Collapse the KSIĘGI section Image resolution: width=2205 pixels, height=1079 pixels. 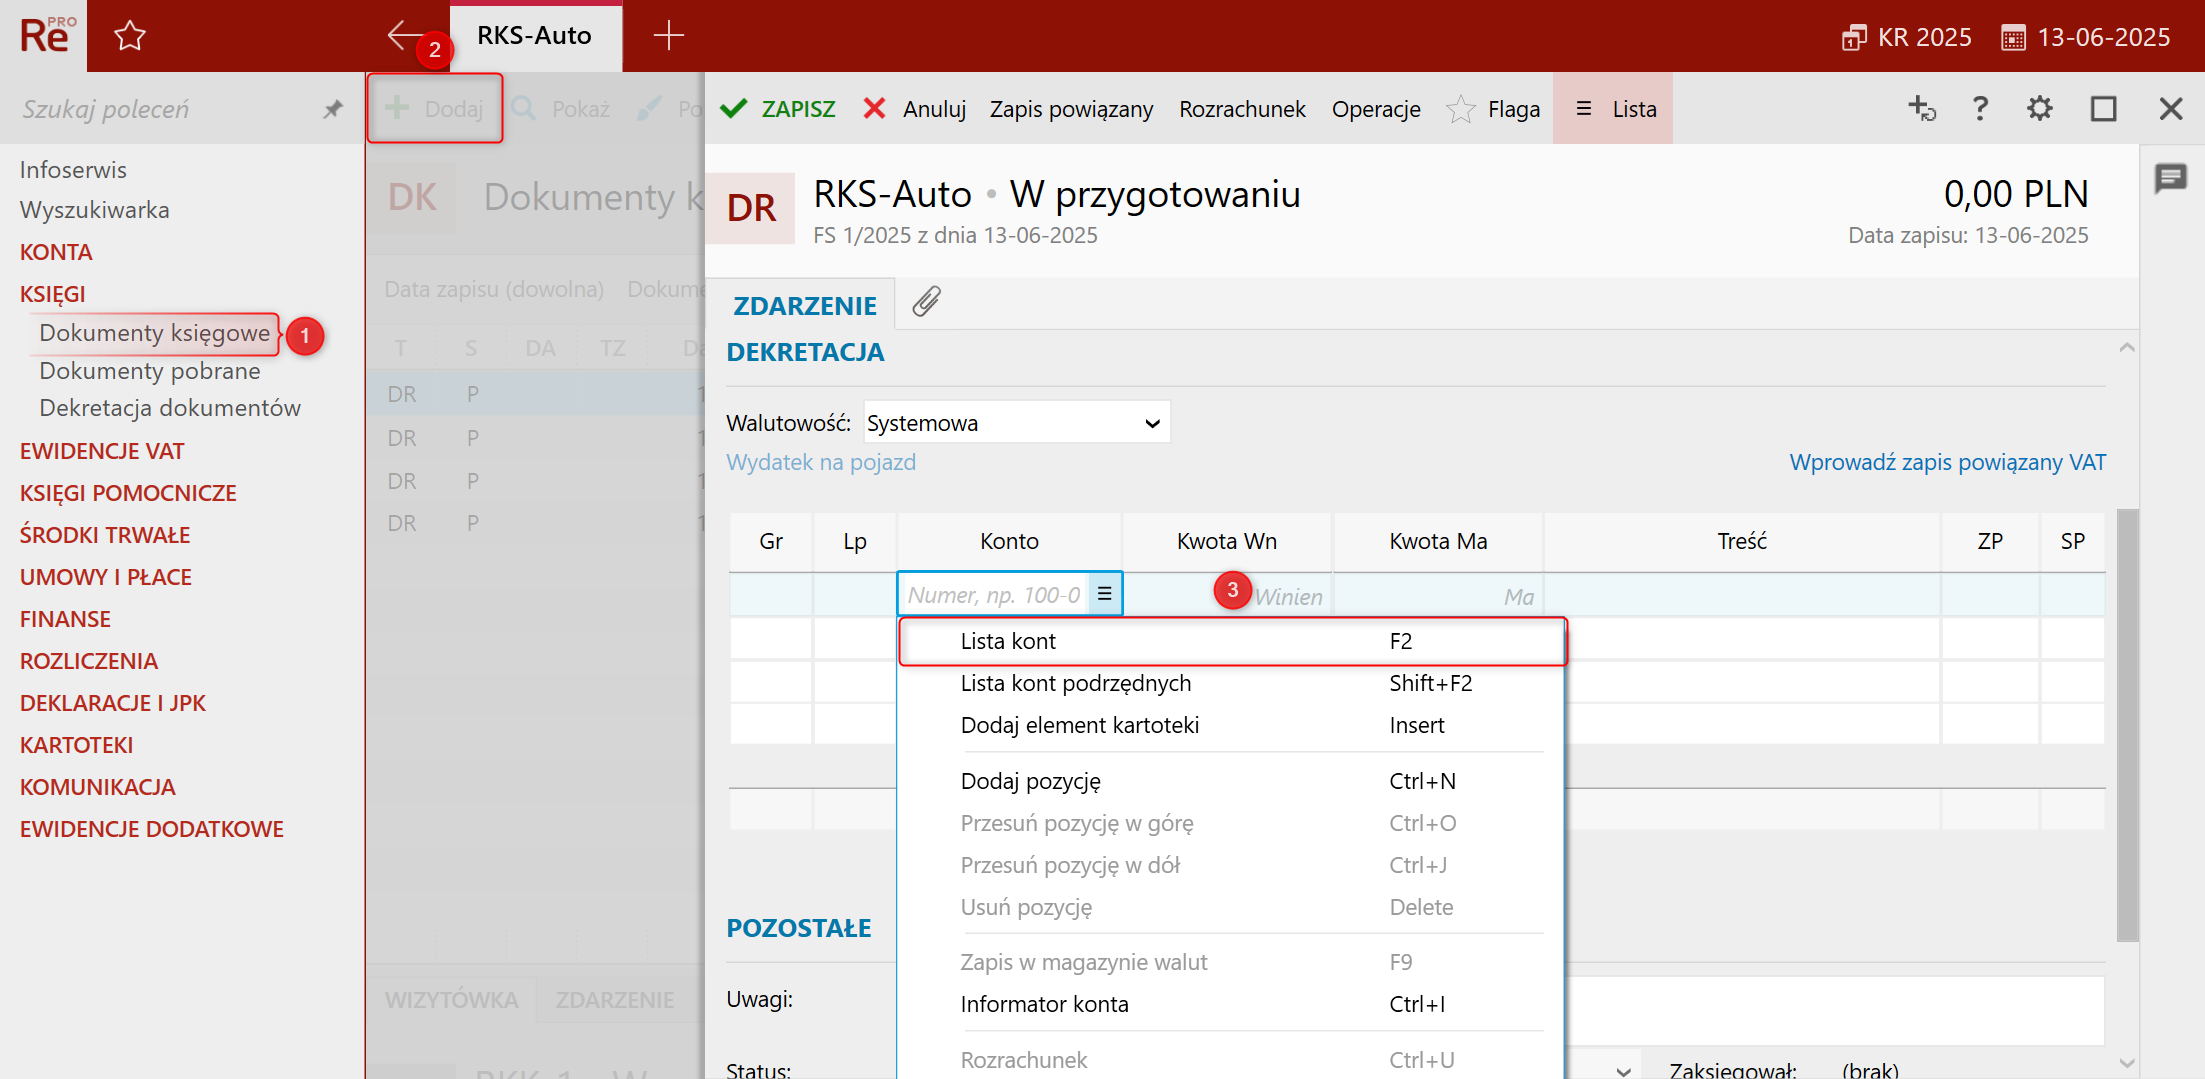click(x=52, y=294)
